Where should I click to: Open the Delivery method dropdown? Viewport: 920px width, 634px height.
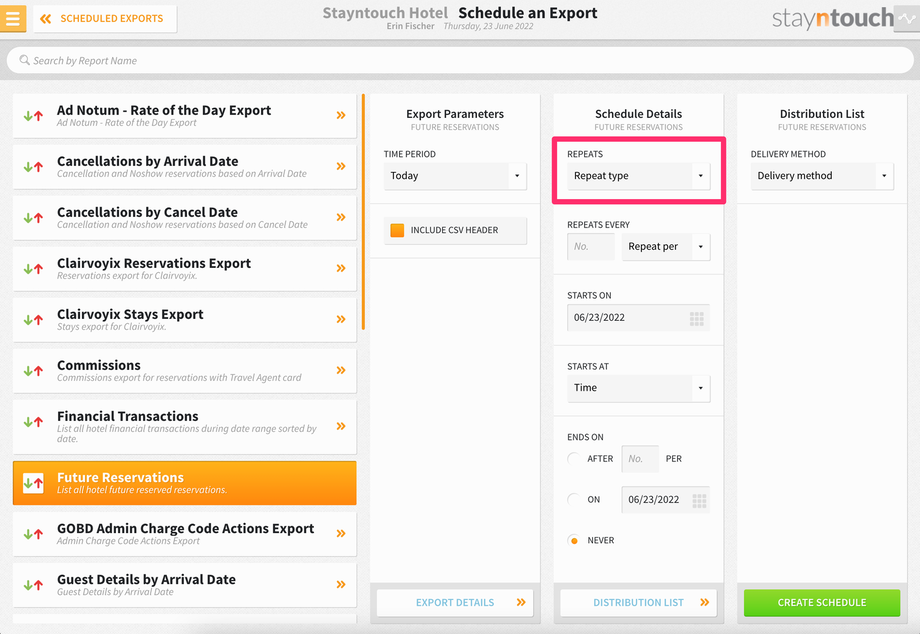(x=822, y=176)
